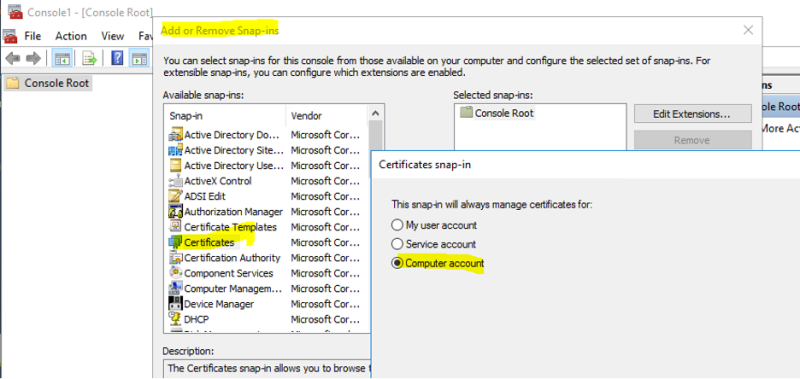Click the Active Directory Sites snap-in icon
This screenshot has height=379, width=800.
pos(176,150)
